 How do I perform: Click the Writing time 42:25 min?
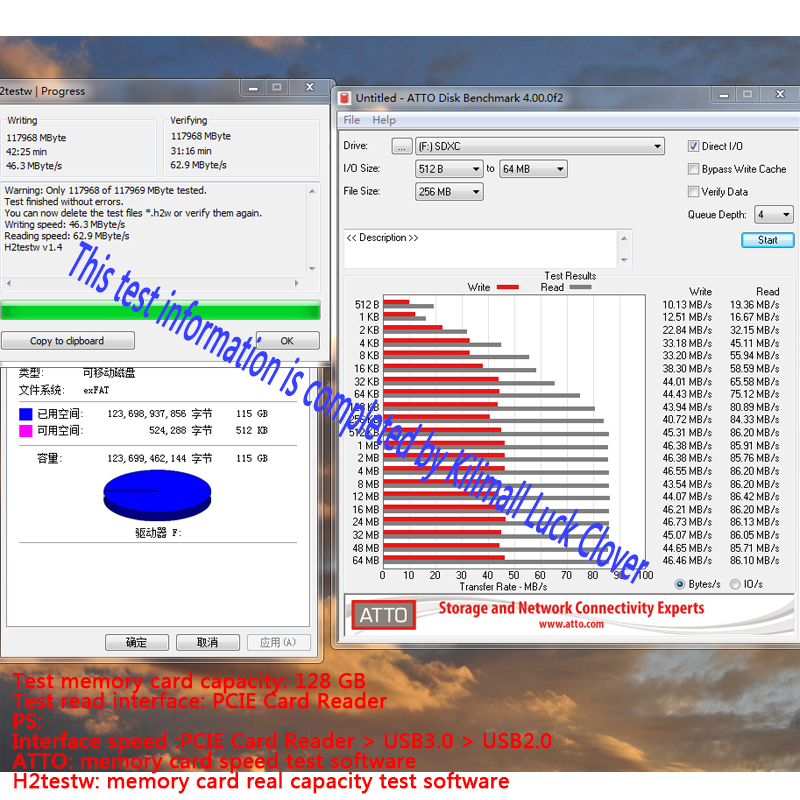tap(27, 152)
